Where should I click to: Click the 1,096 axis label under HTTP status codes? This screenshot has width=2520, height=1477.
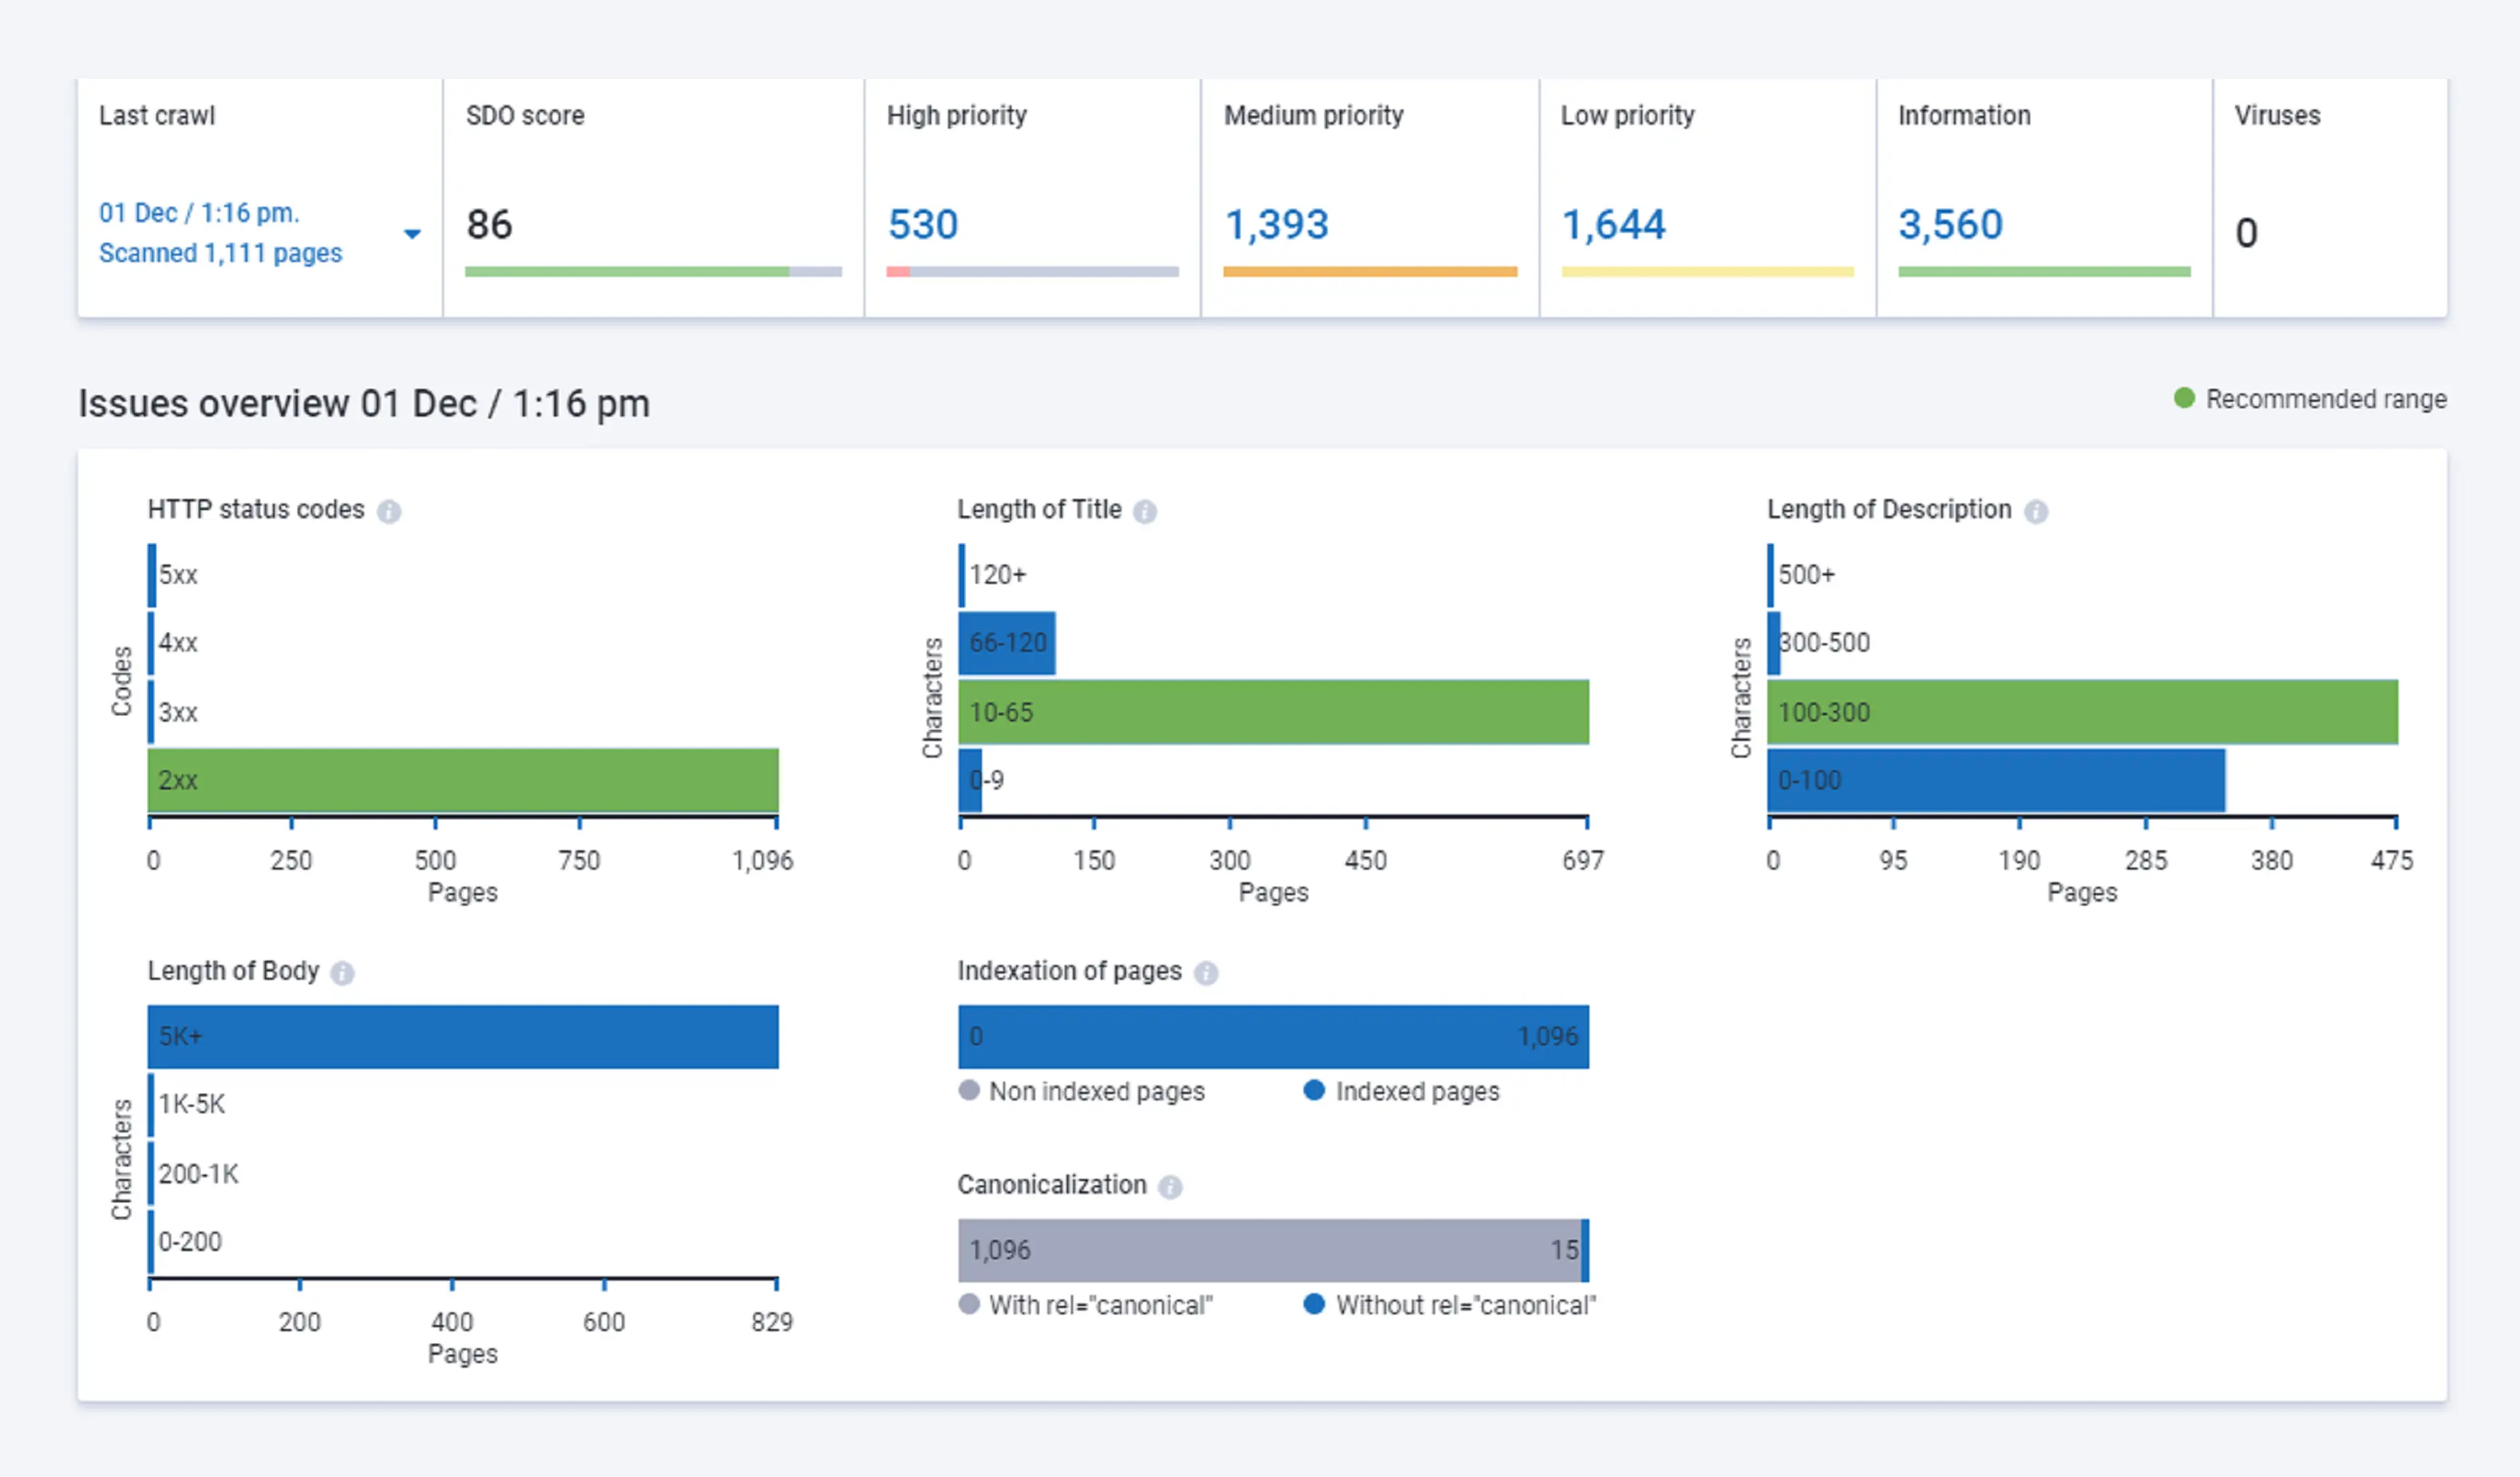pos(762,860)
